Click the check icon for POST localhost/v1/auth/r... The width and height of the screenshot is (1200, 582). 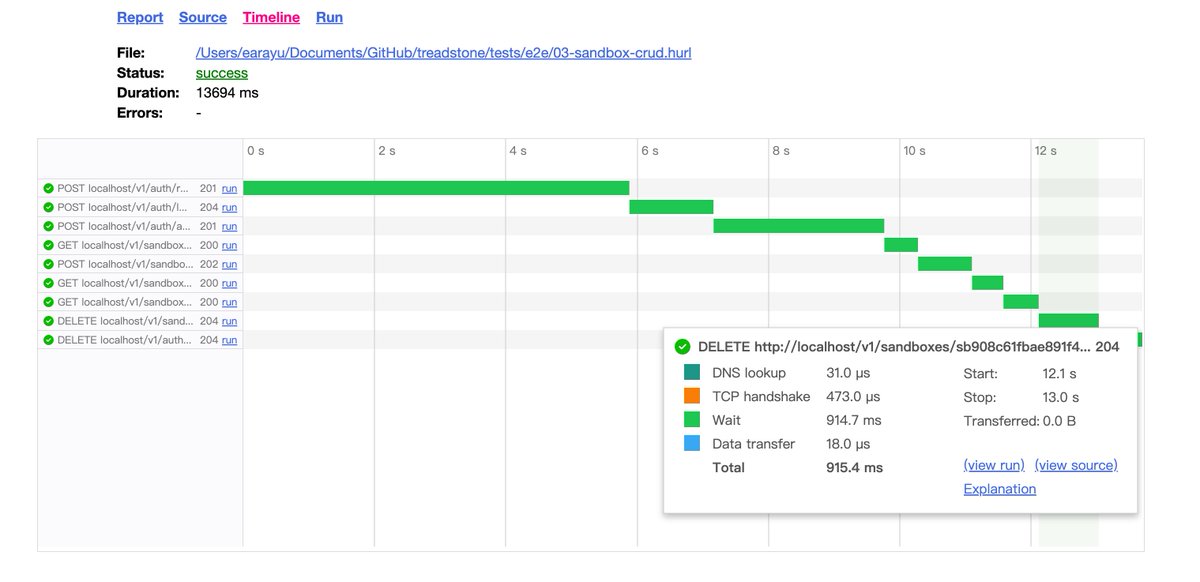(48, 188)
